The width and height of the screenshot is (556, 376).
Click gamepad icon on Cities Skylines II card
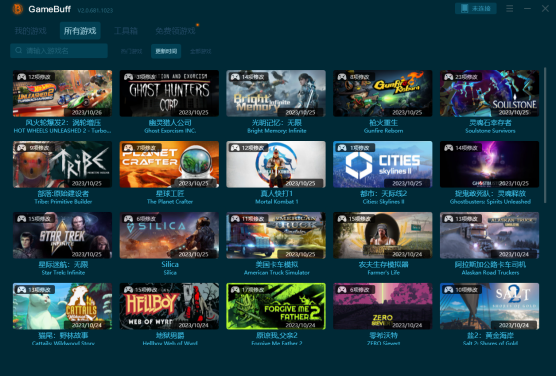(x=342, y=148)
